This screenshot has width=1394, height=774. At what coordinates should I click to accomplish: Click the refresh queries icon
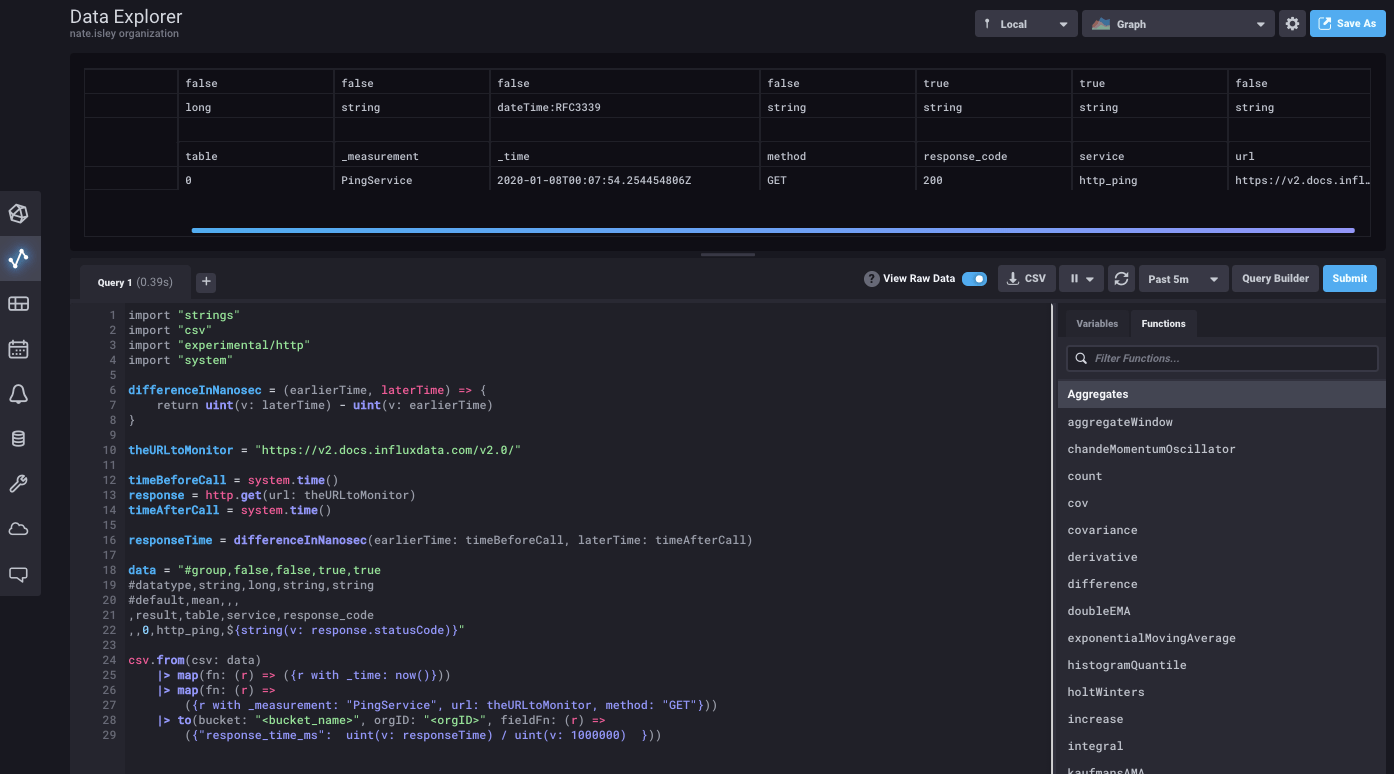(x=1121, y=278)
